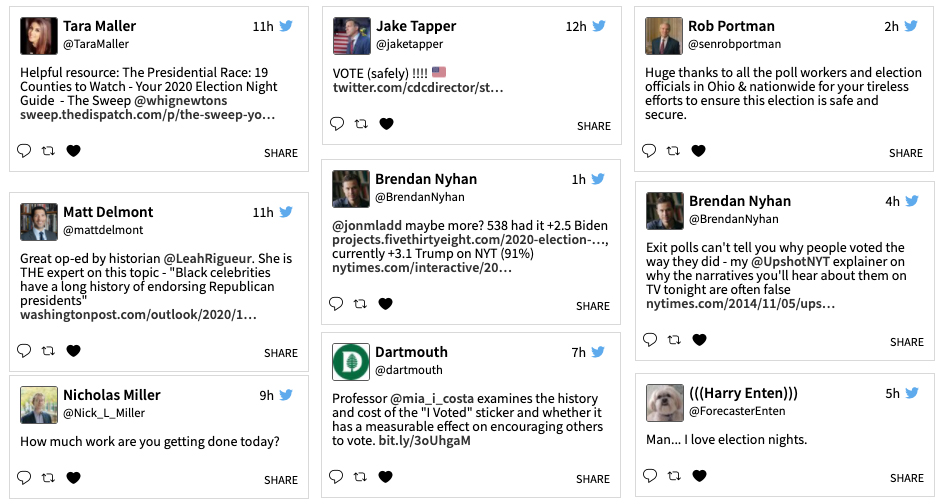Reply to Nicholas Miller's tweet
This screenshot has width=946, height=504.
(25, 478)
